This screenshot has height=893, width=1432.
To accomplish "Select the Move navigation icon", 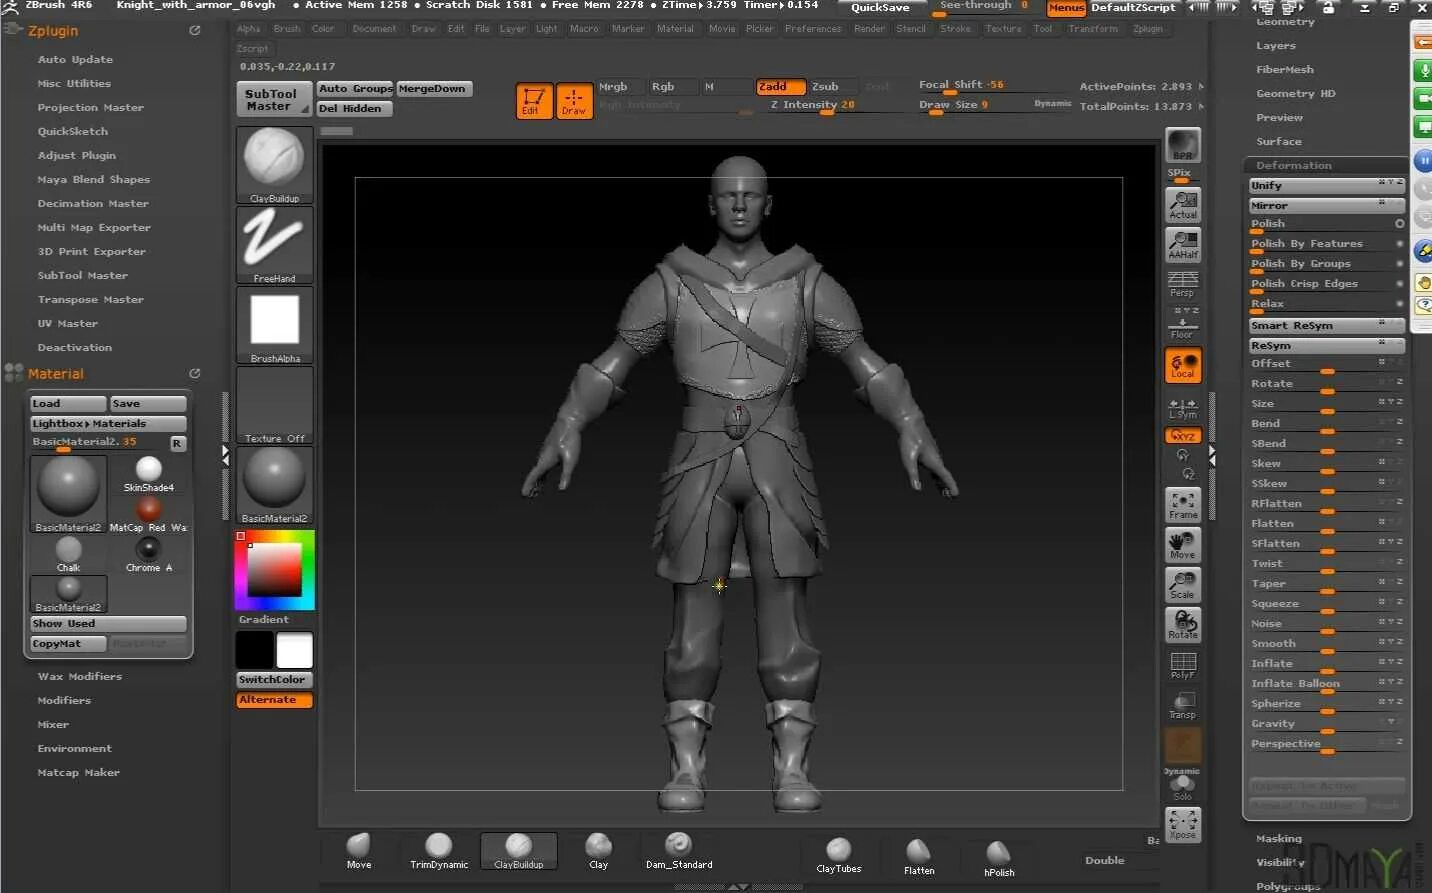I will pos(1183,545).
